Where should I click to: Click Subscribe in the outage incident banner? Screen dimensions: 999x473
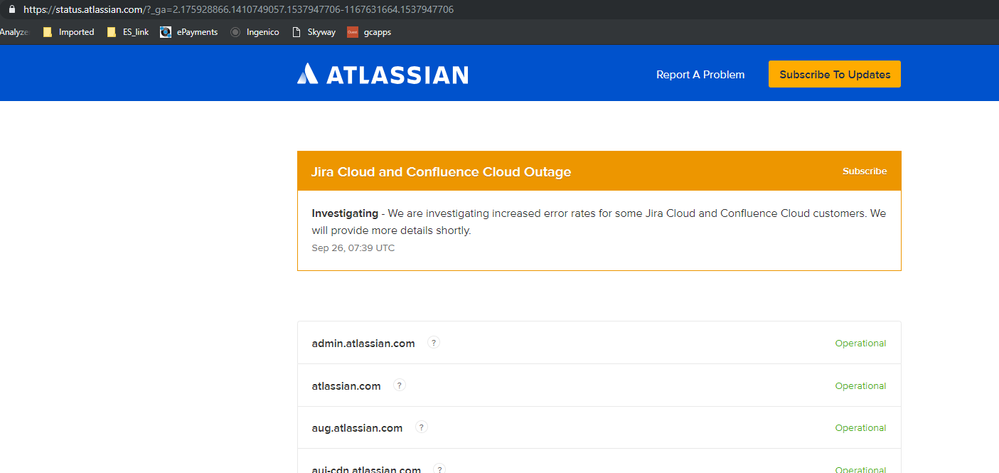point(864,171)
